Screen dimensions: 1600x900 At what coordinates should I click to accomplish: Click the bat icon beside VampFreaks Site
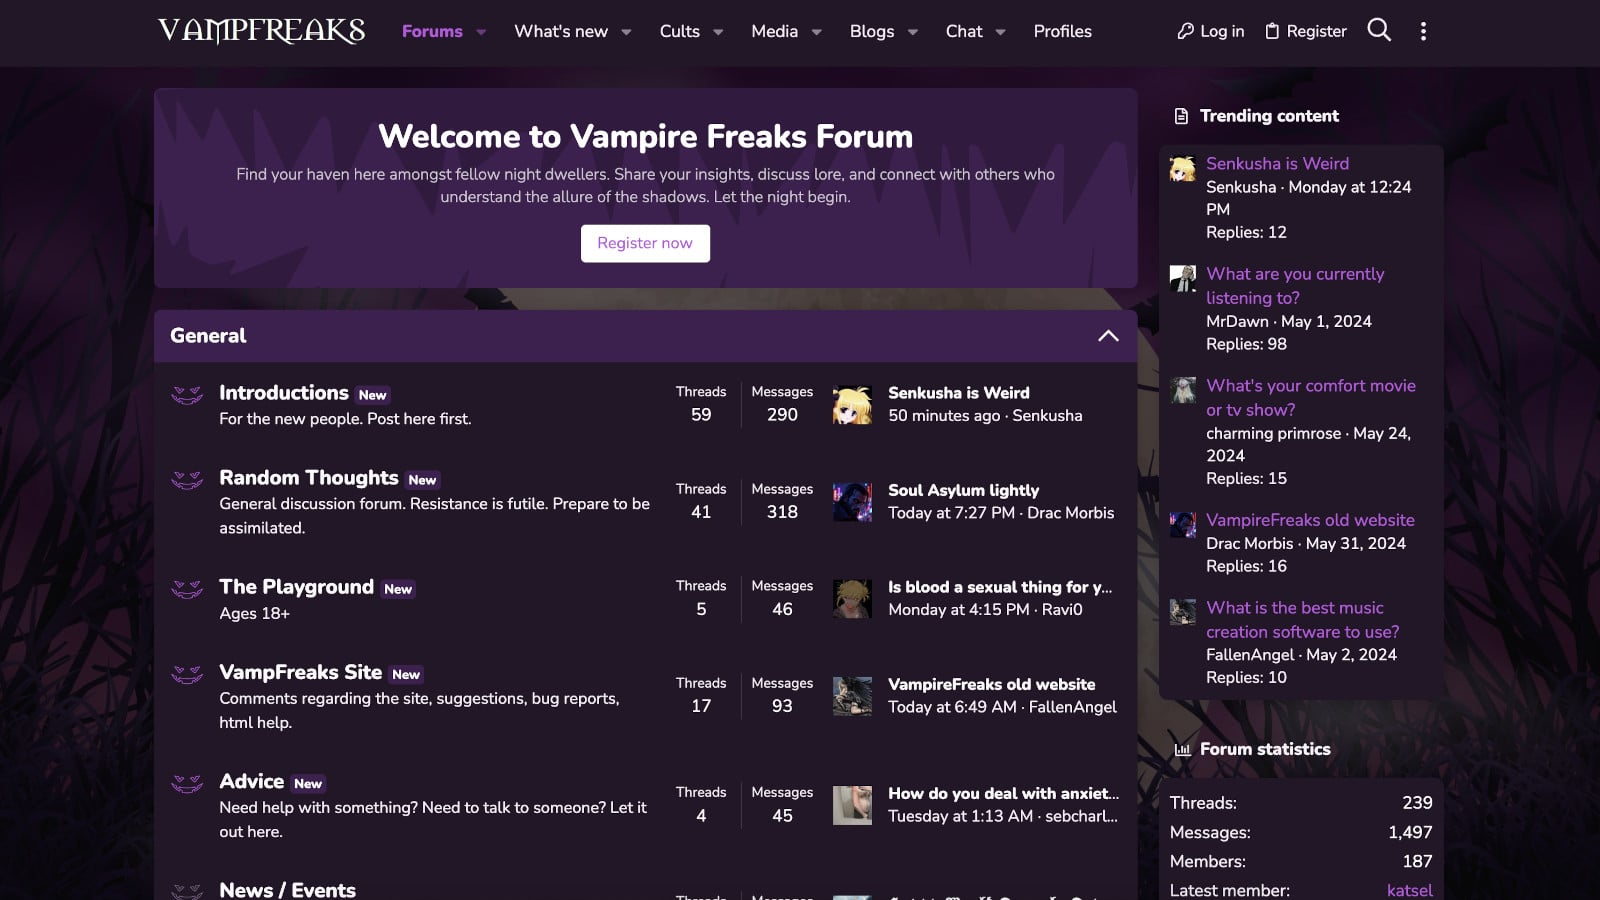tap(187, 674)
